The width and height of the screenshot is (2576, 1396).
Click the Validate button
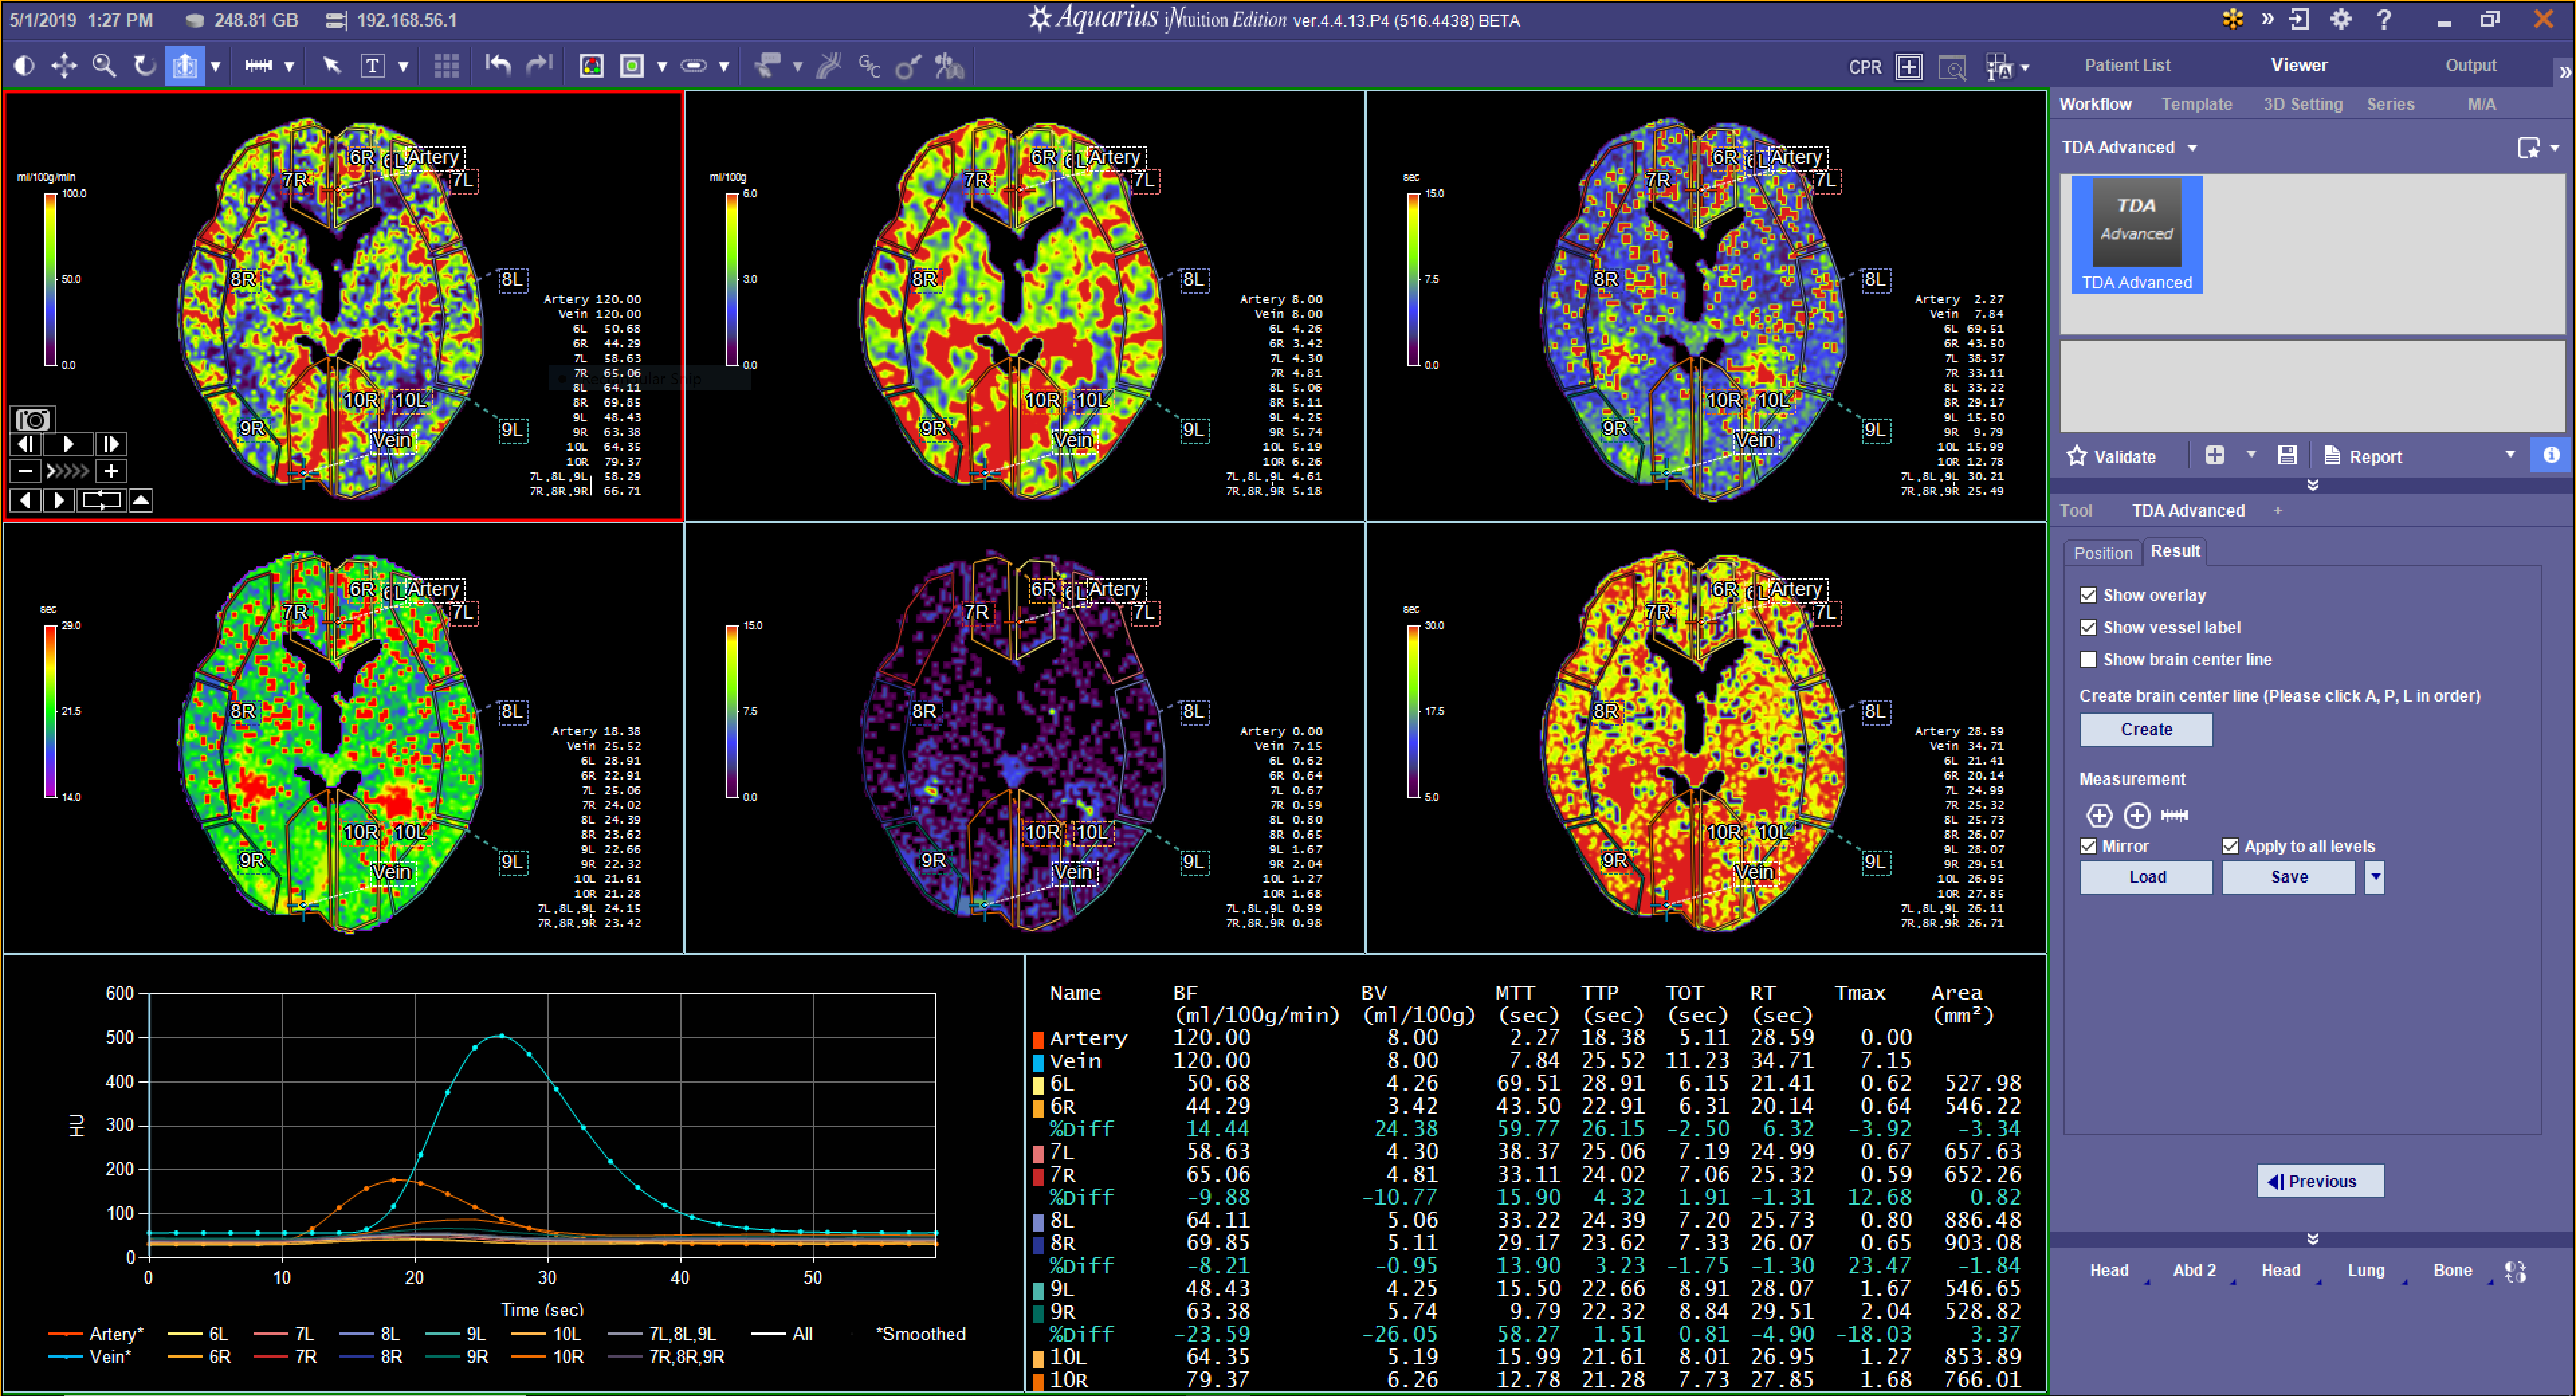(2111, 456)
